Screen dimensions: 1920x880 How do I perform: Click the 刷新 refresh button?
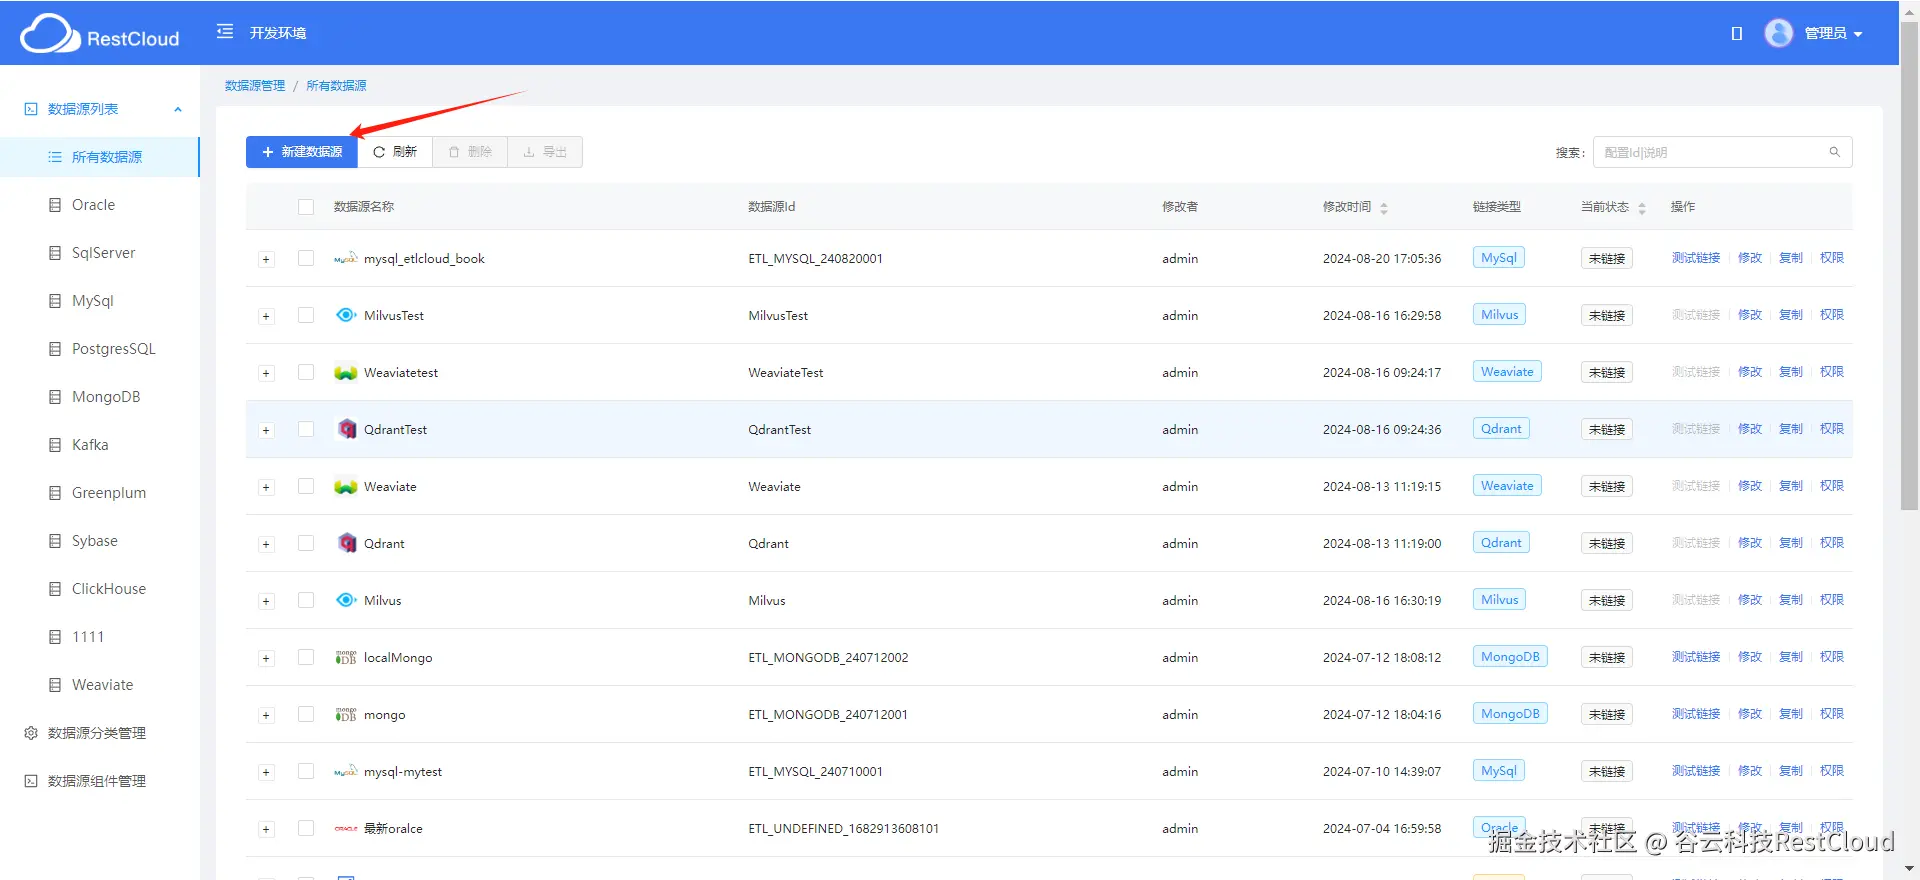(395, 152)
